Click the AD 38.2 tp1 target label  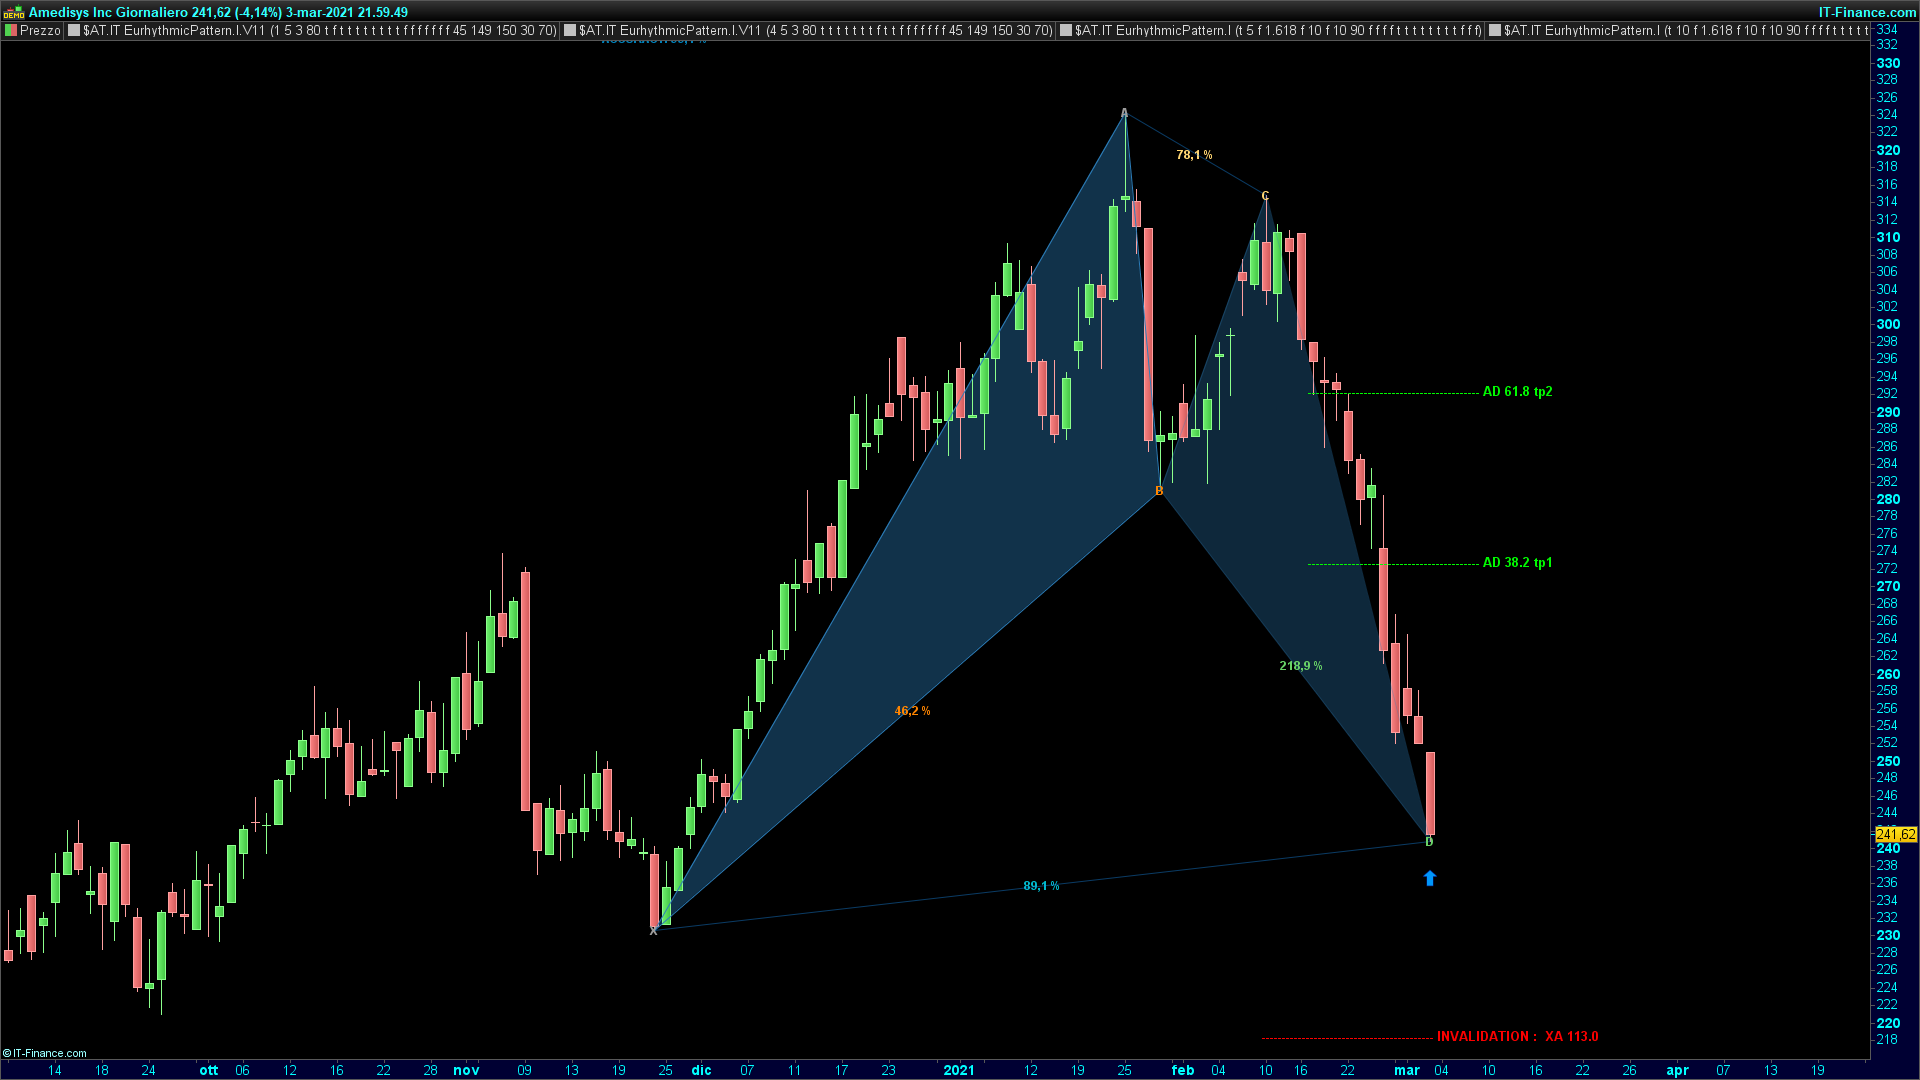tap(1517, 563)
